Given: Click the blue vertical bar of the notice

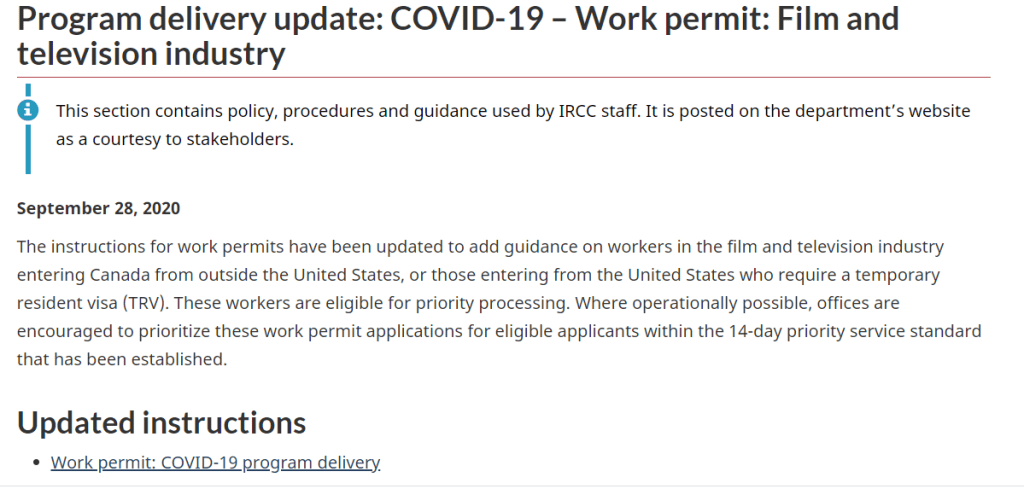Looking at the screenshot, I should pos(28,150).
